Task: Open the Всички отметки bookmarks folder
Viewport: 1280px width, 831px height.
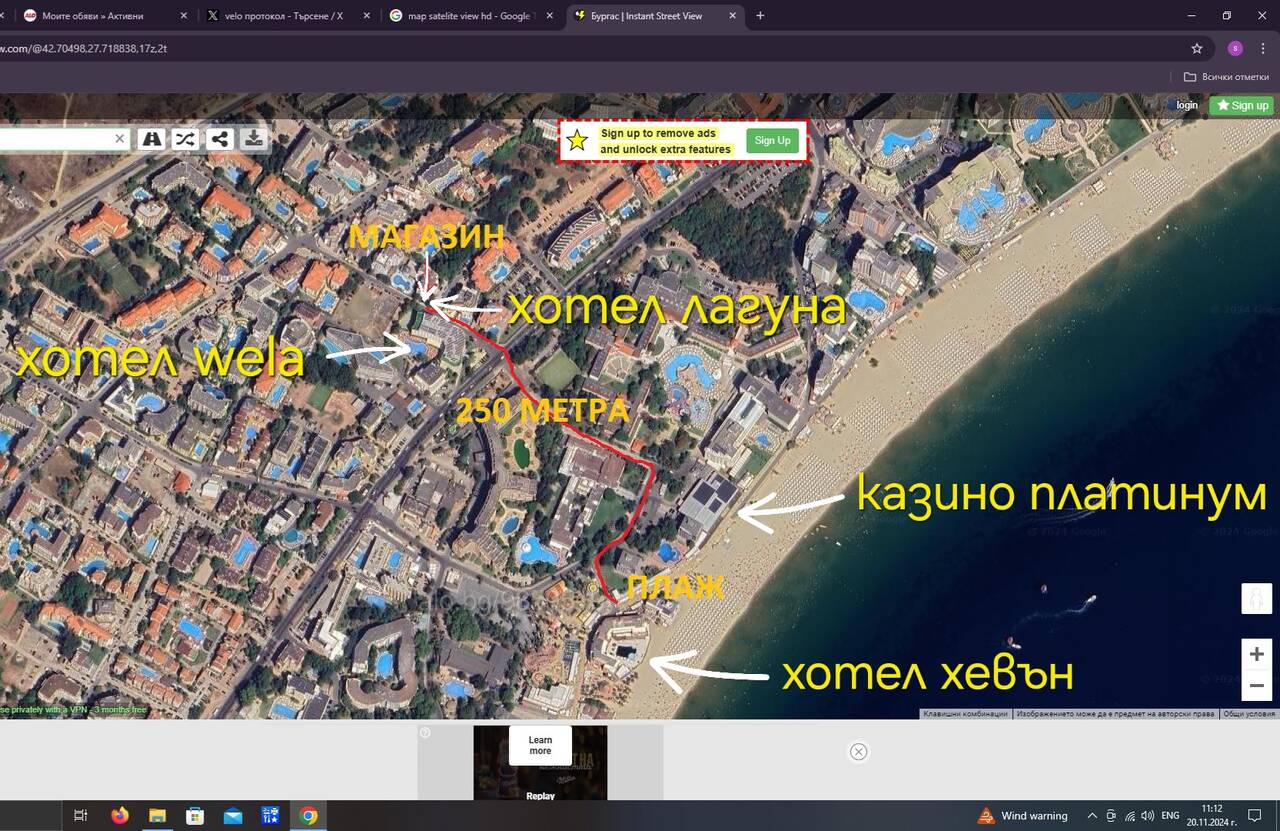Action: [x=1226, y=77]
